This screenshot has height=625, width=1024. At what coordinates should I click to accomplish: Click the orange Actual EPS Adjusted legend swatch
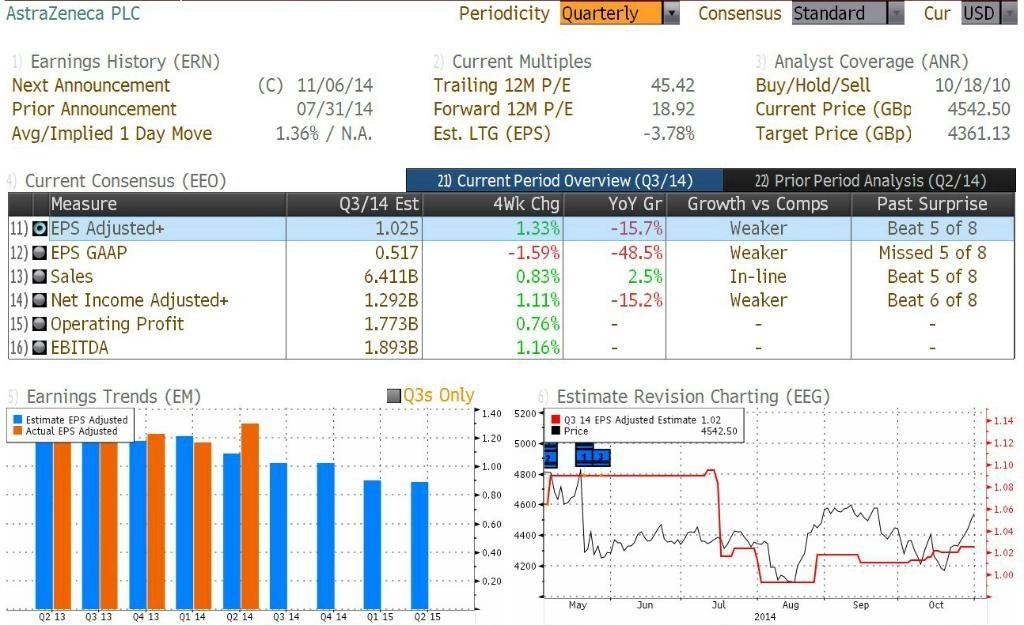[x=18, y=431]
